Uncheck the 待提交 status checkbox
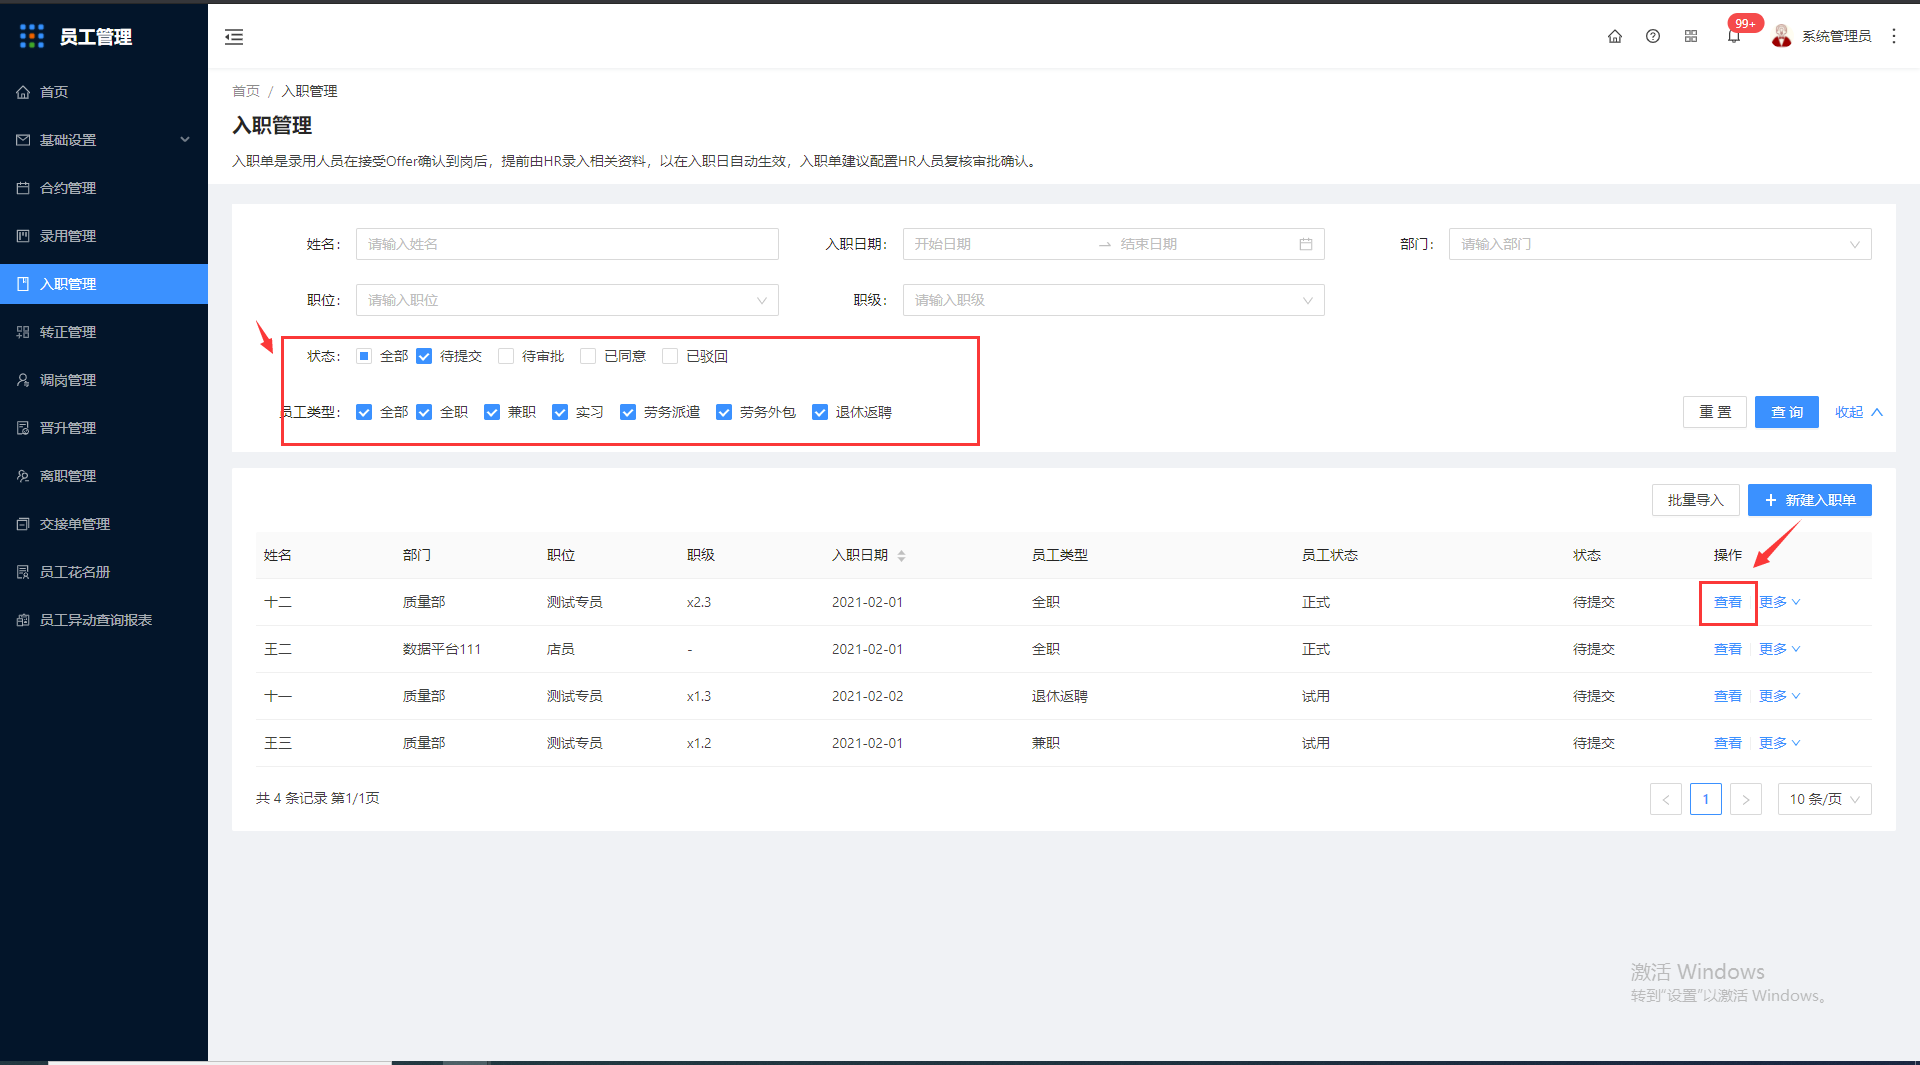Screen dimensions: 1920x1065 [x=424, y=356]
